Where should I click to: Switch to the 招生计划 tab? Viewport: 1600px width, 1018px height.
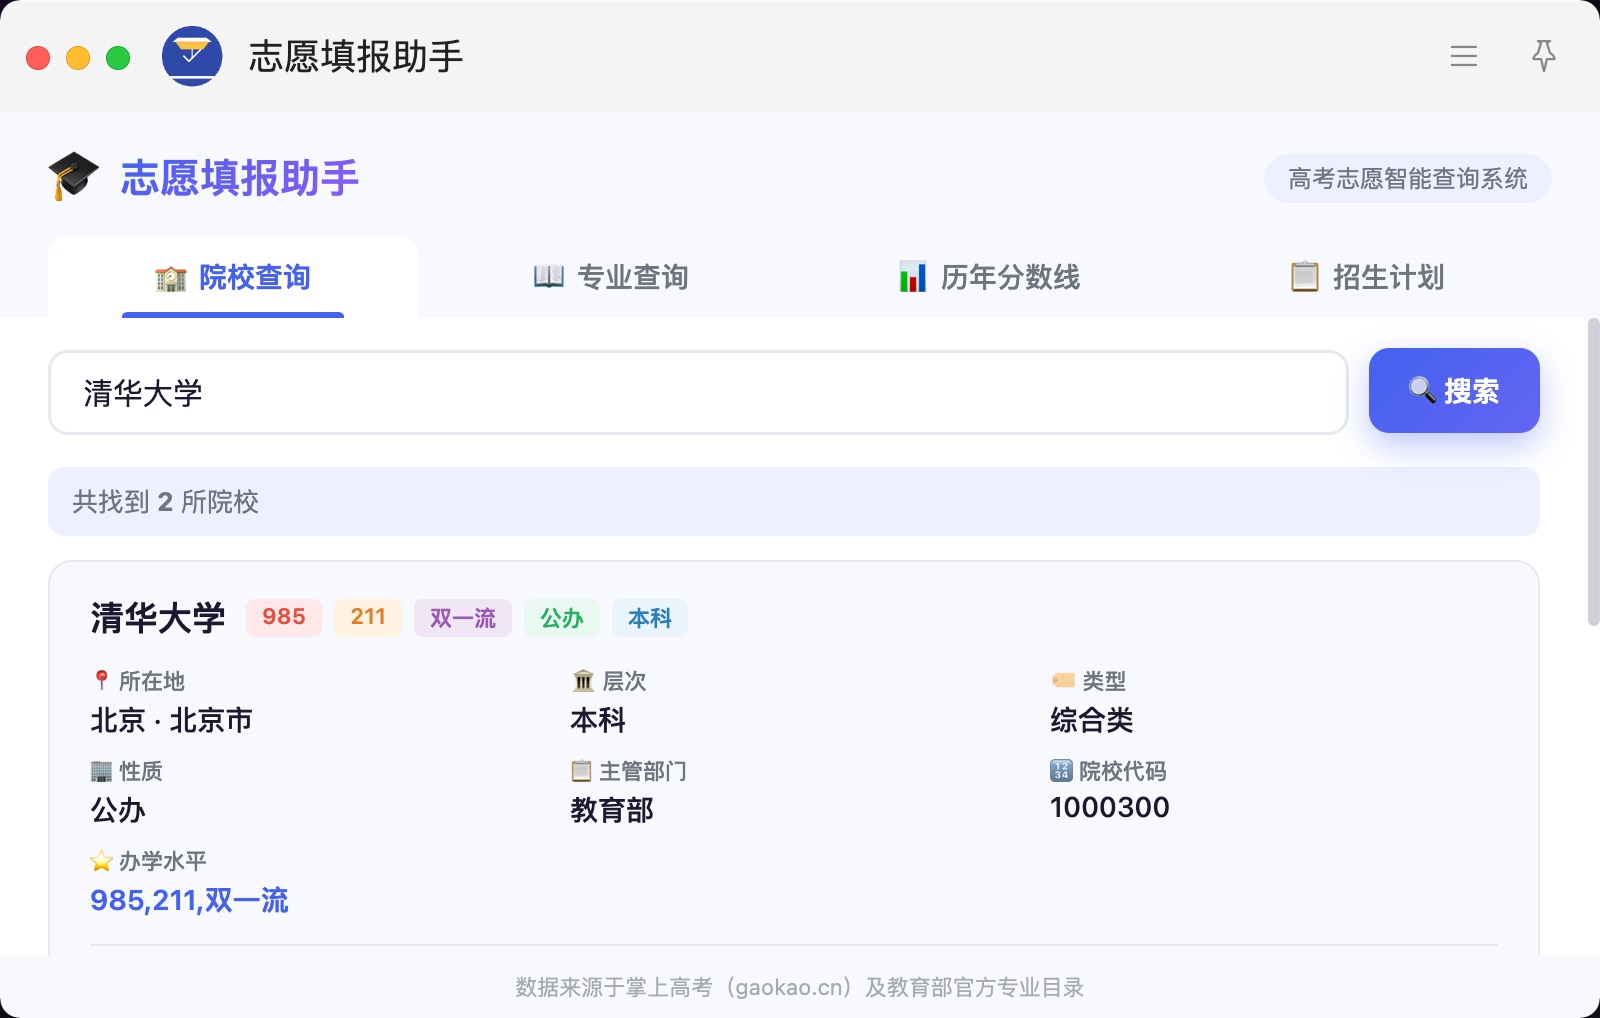tap(1367, 277)
